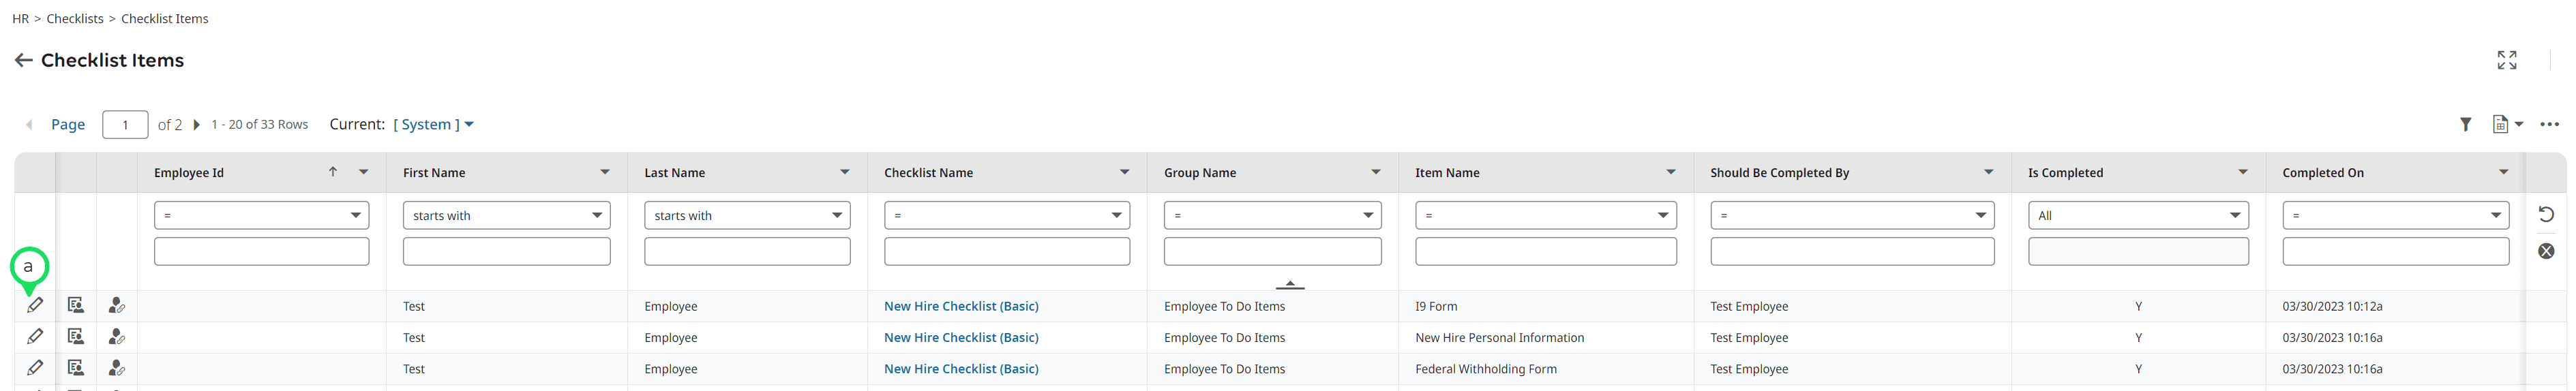
Task: Open Group Name column menu arrow
Action: point(1375,173)
